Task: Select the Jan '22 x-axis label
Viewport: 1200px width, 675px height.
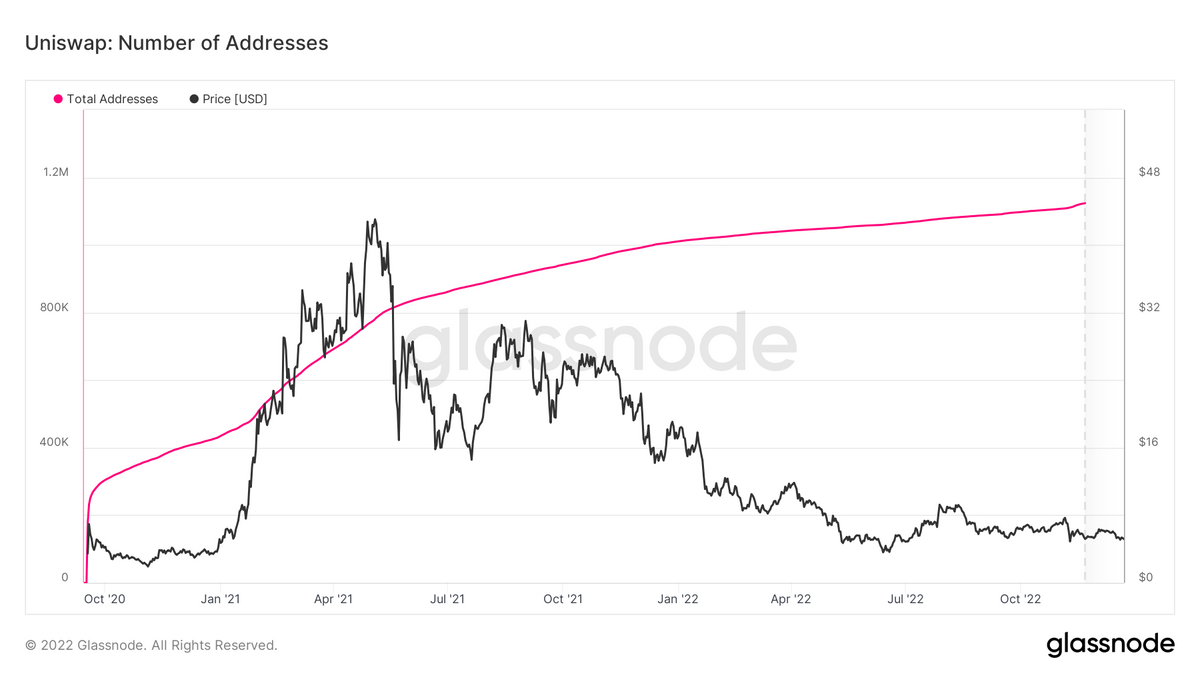Action: [x=677, y=599]
